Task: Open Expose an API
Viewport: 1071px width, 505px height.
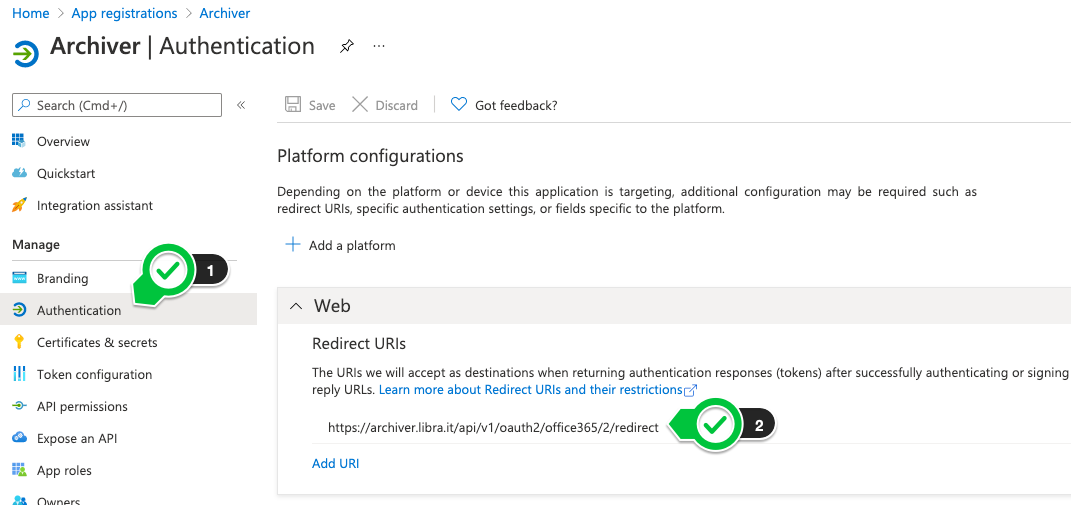Action: tap(77, 439)
